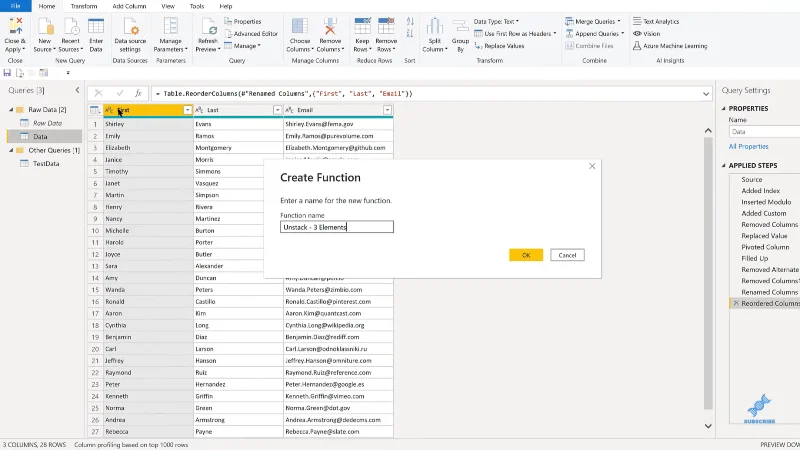Cancel the formula bar edit with X icon
The image size is (800, 450).
98,93
